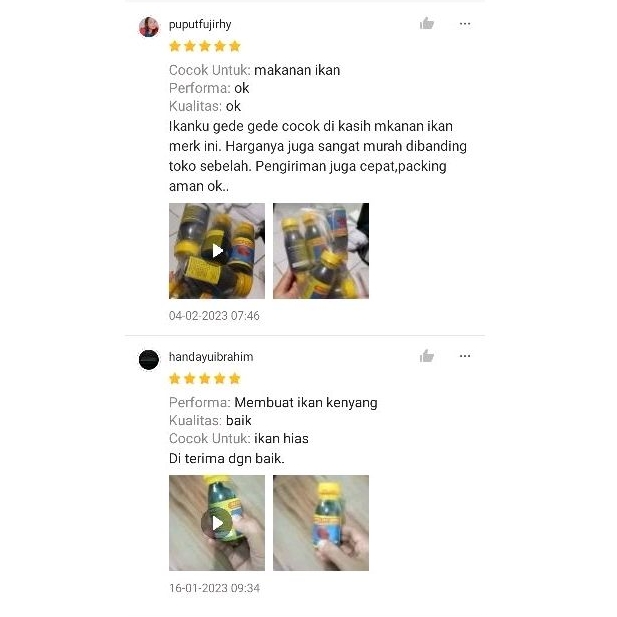
Task: Click 'Performa: Membuat ikan kenyang' line
Action: tap(273, 403)
